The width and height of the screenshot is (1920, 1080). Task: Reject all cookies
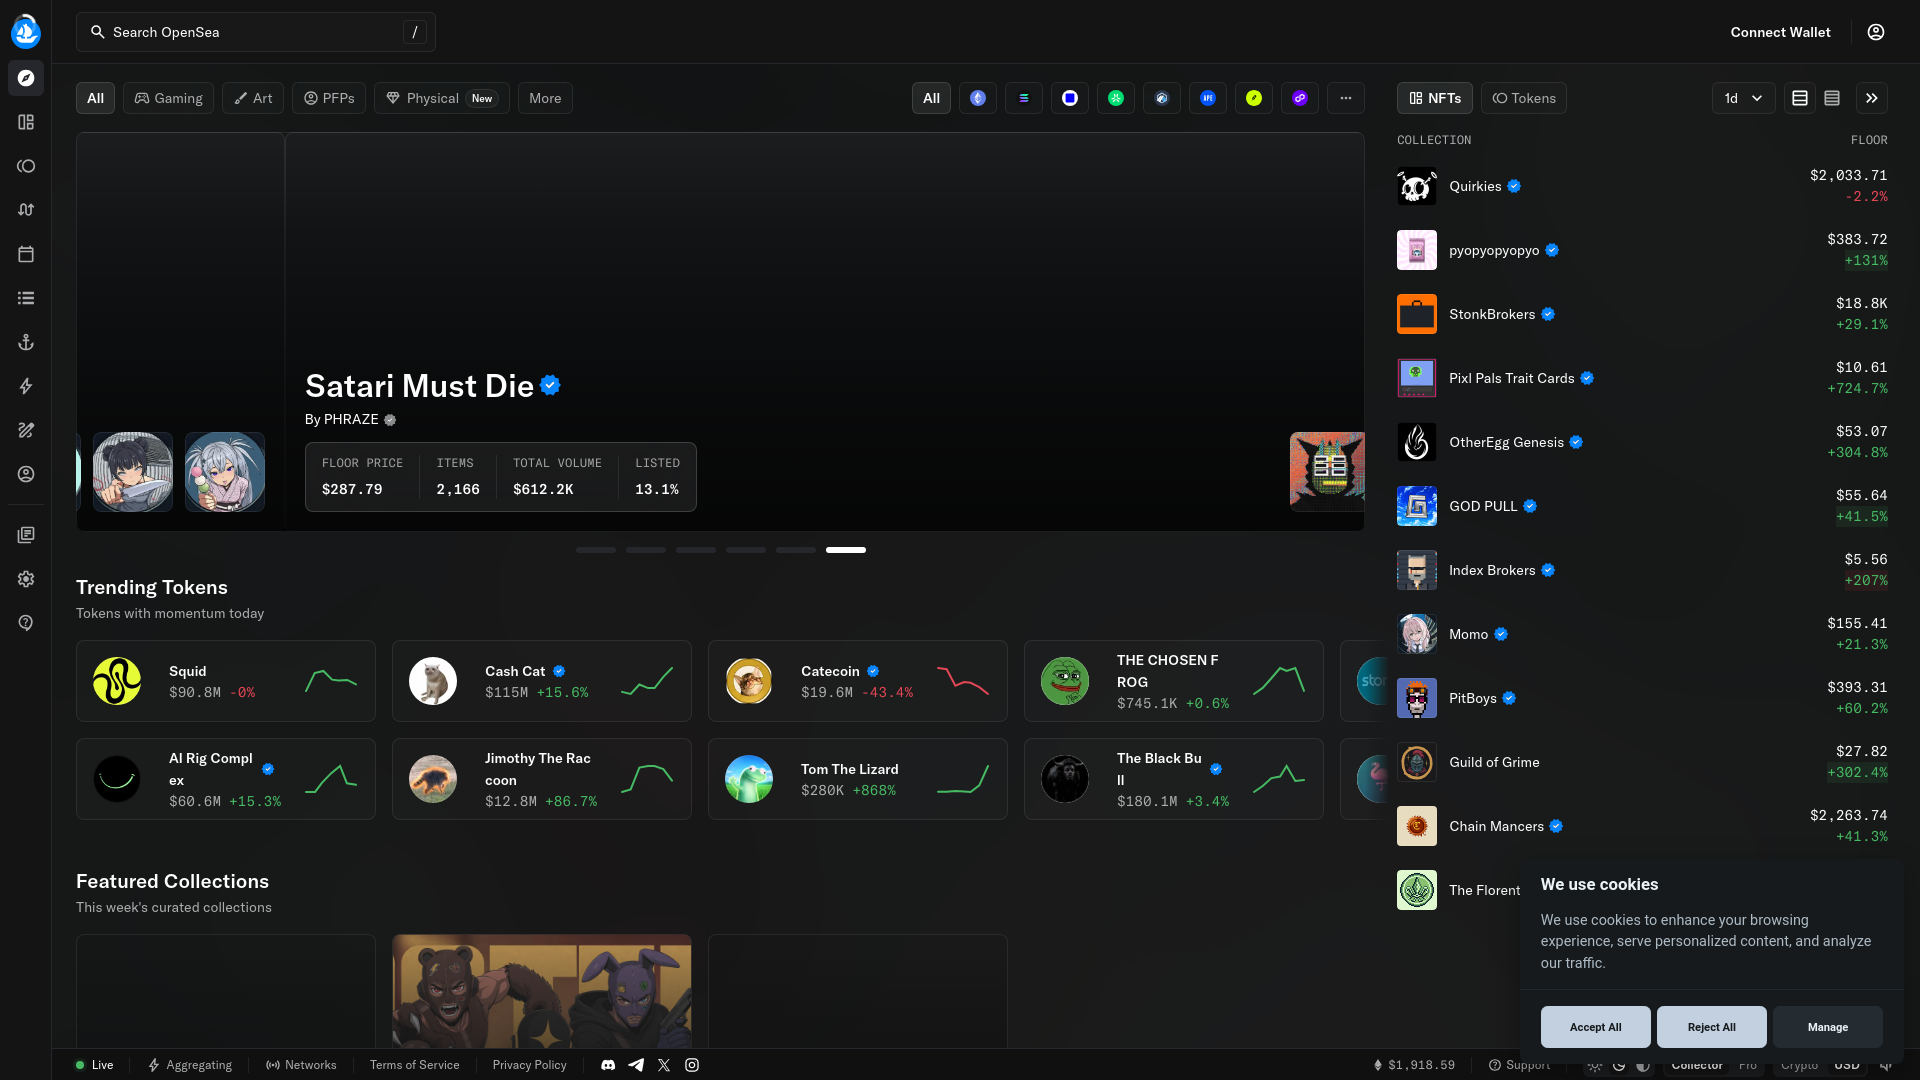pos(1711,1027)
